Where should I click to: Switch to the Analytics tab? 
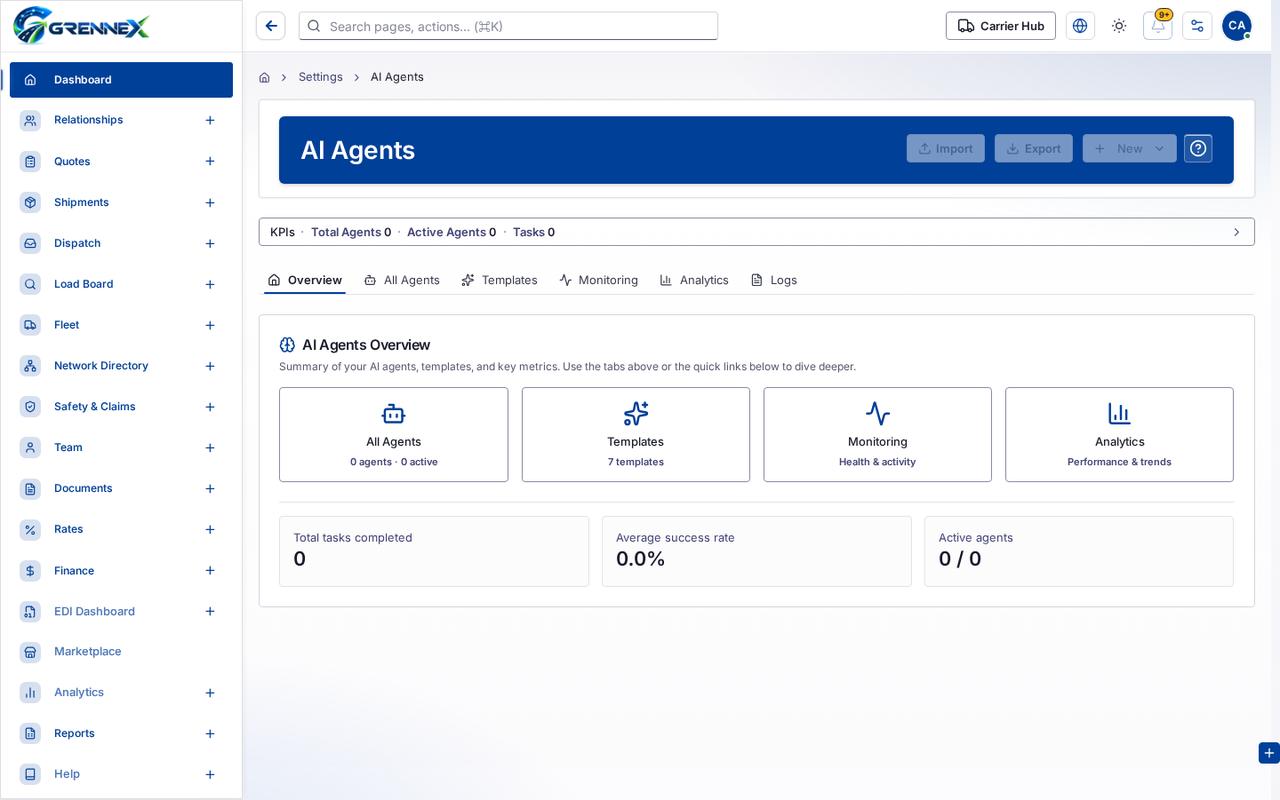pos(694,280)
